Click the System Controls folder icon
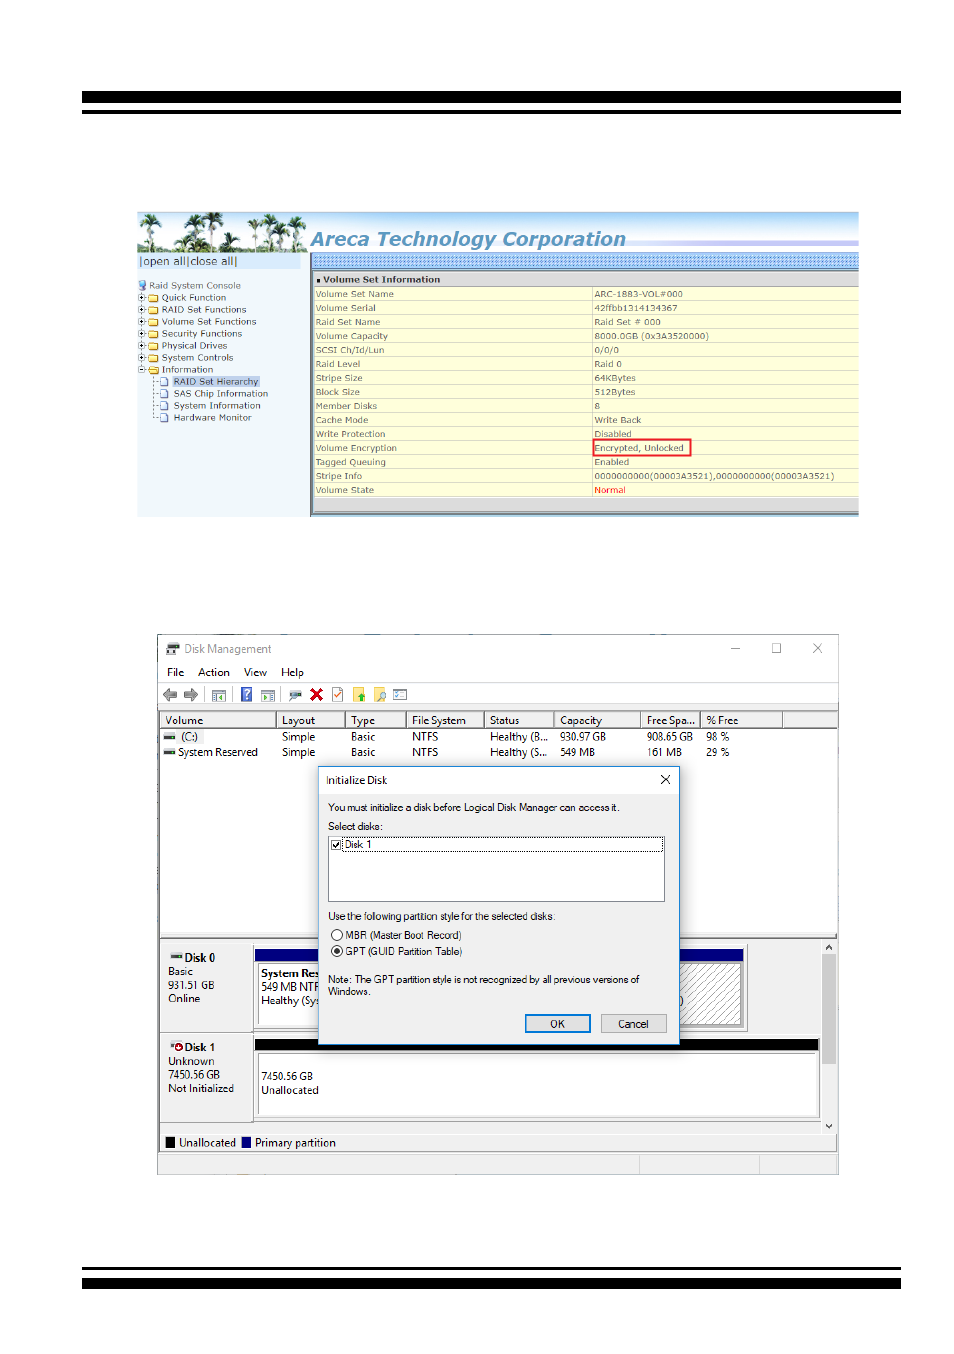This screenshot has width=954, height=1354. pos(154,358)
